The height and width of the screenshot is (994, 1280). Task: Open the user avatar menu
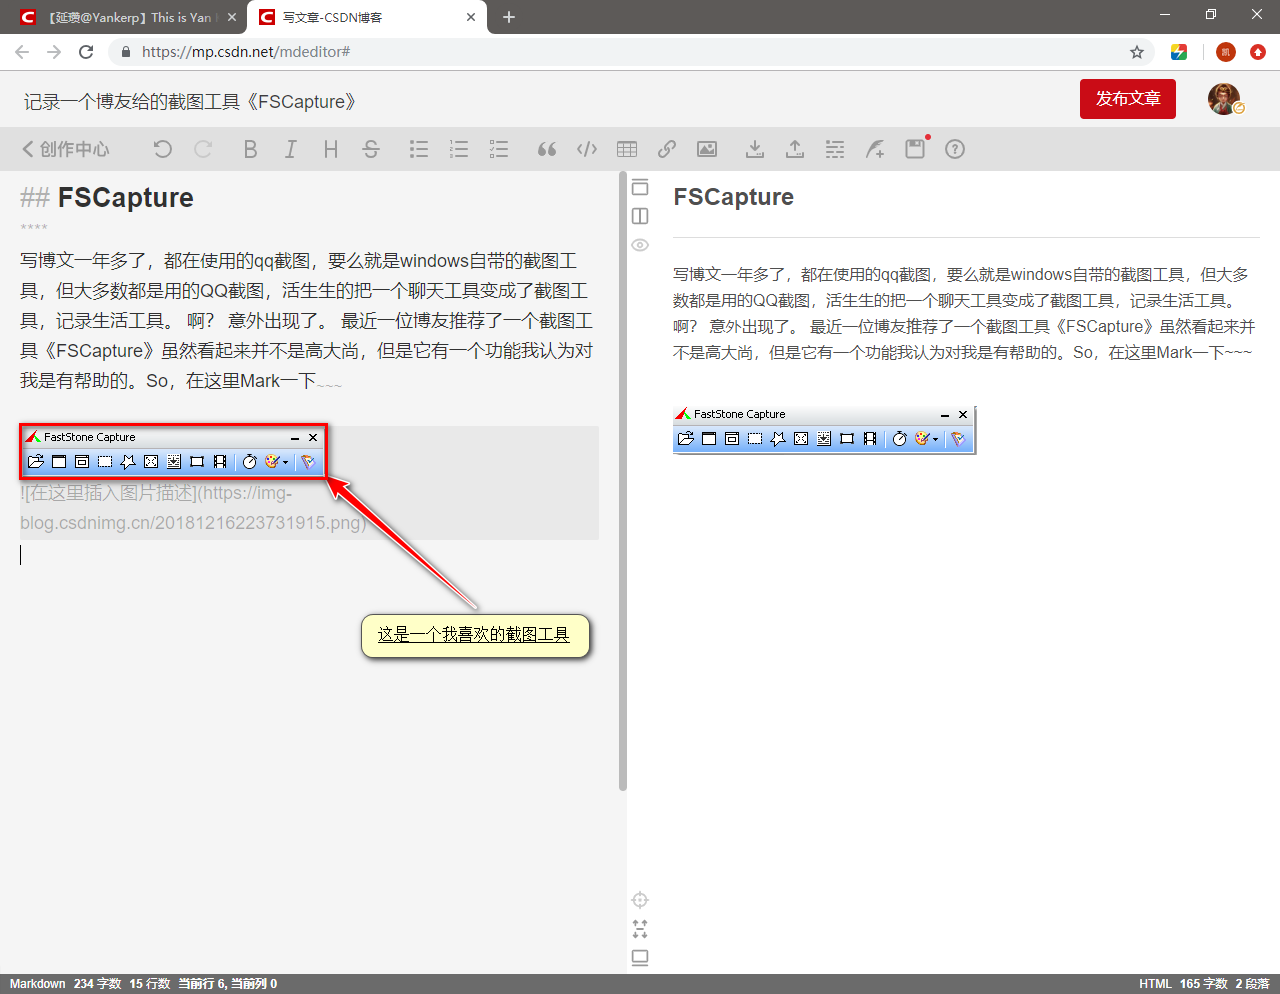tap(1222, 100)
